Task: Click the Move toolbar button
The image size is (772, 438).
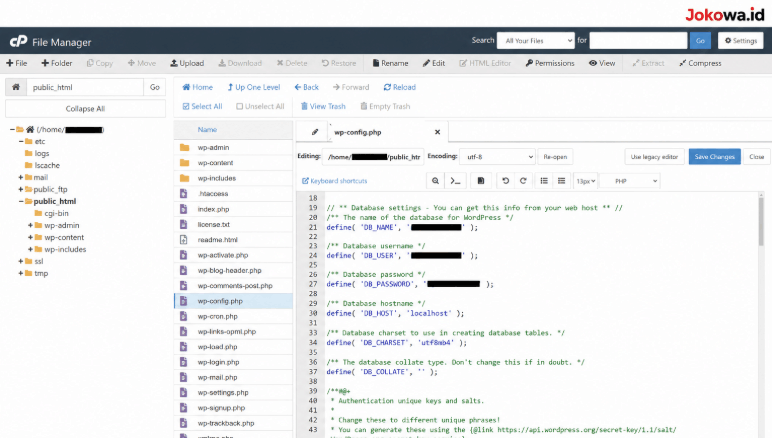Action: click(x=141, y=63)
